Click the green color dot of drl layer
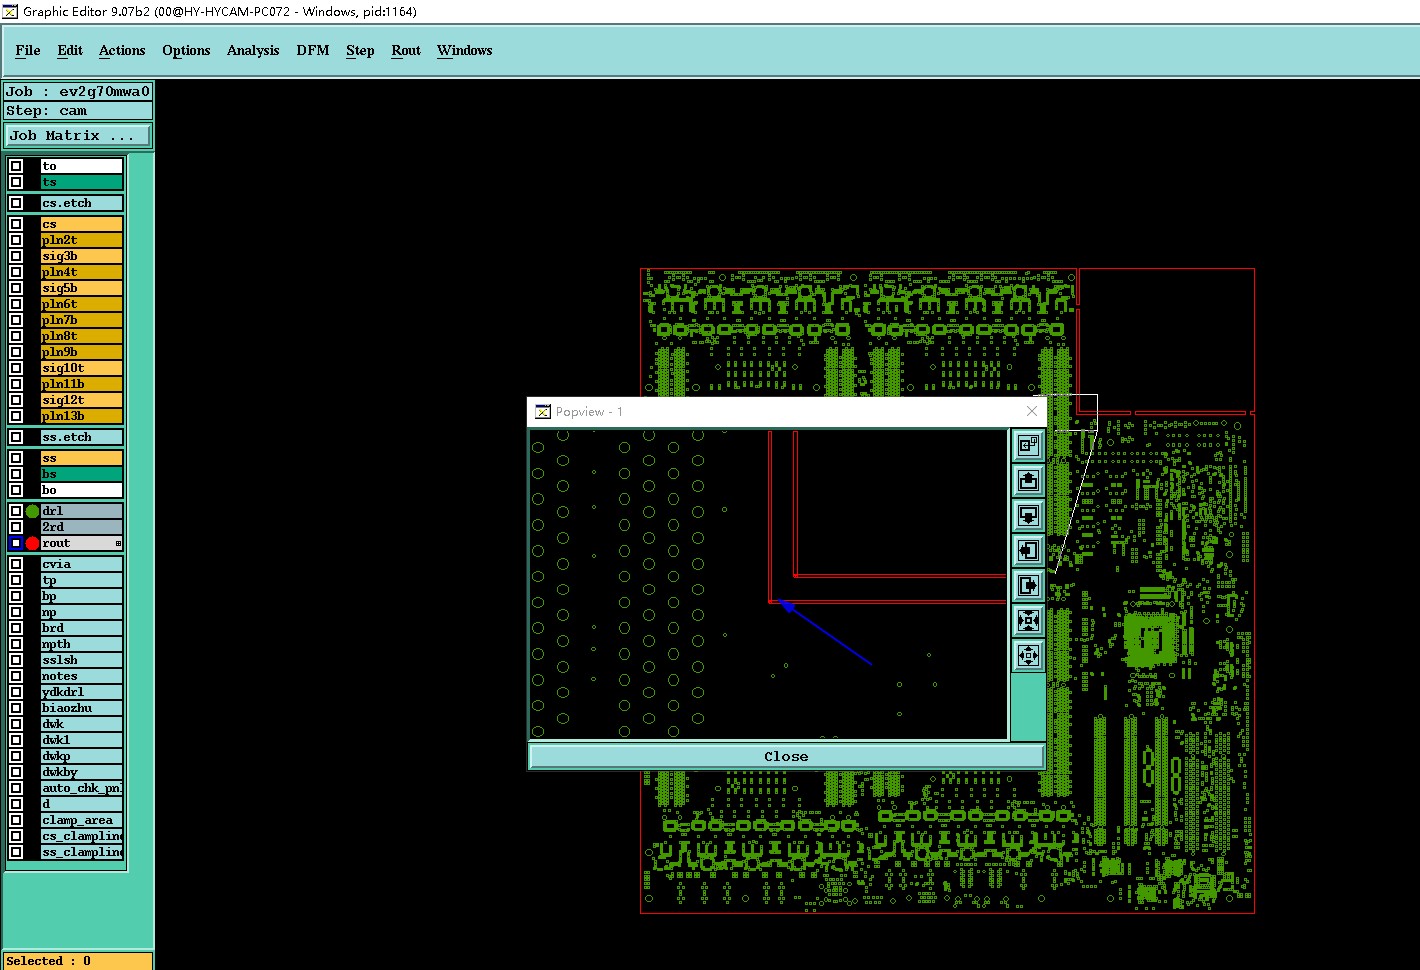 click(x=32, y=511)
